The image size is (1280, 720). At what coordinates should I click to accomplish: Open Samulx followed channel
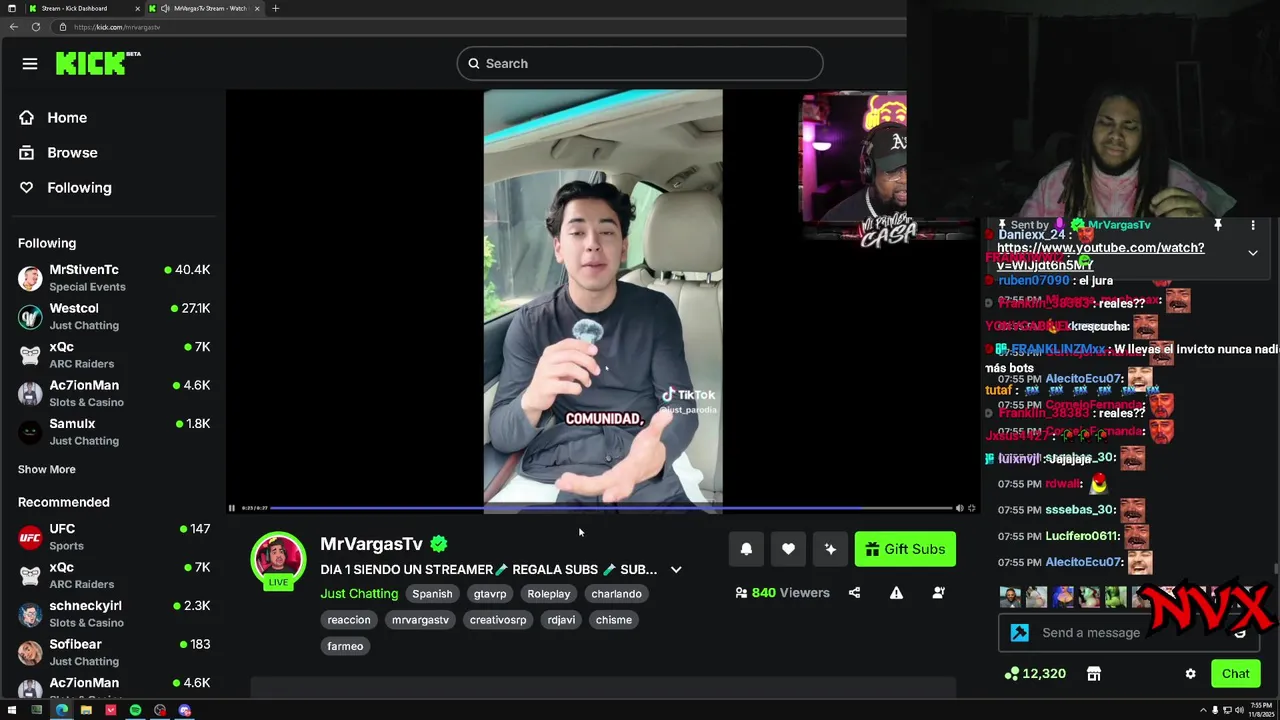(113, 432)
